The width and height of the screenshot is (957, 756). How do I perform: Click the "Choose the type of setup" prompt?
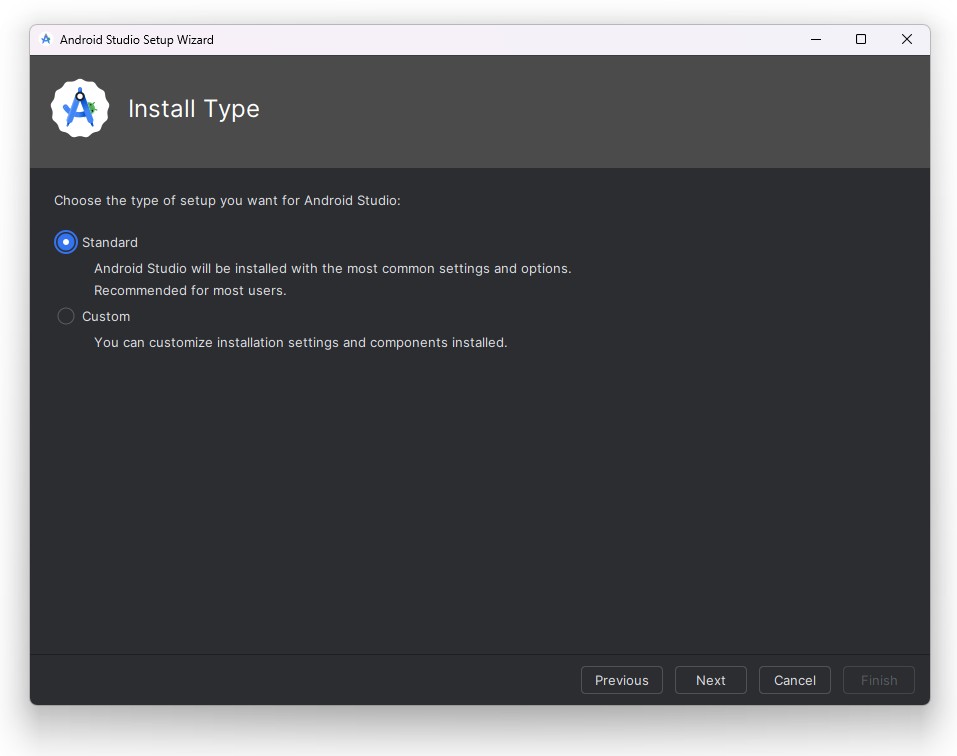pos(227,200)
